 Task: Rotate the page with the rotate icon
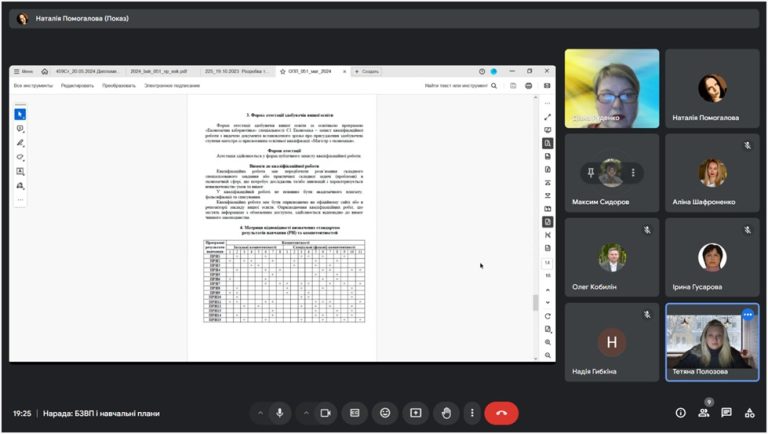click(x=548, y=316)
